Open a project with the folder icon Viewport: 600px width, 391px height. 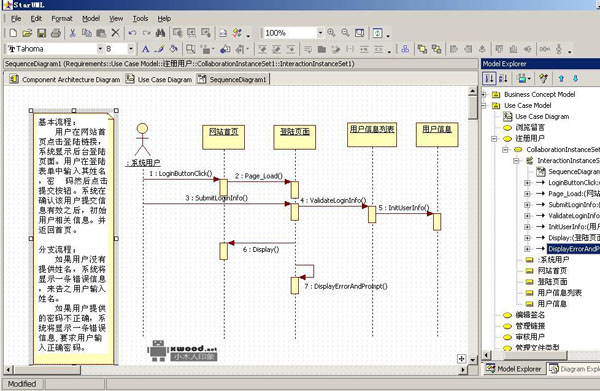[27, 33]
